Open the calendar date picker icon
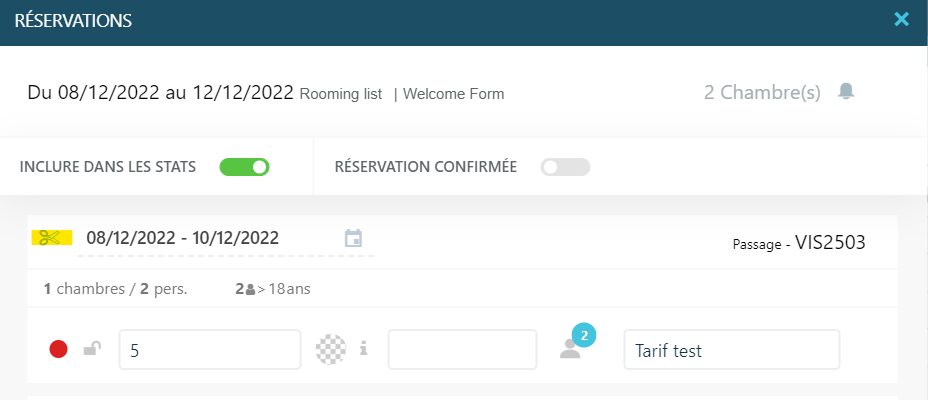 pos(353,238)
